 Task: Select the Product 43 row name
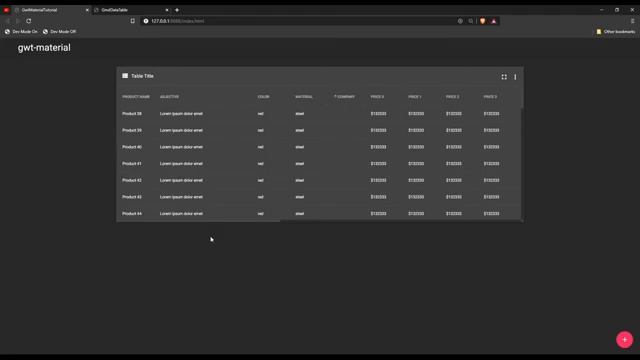132,197
